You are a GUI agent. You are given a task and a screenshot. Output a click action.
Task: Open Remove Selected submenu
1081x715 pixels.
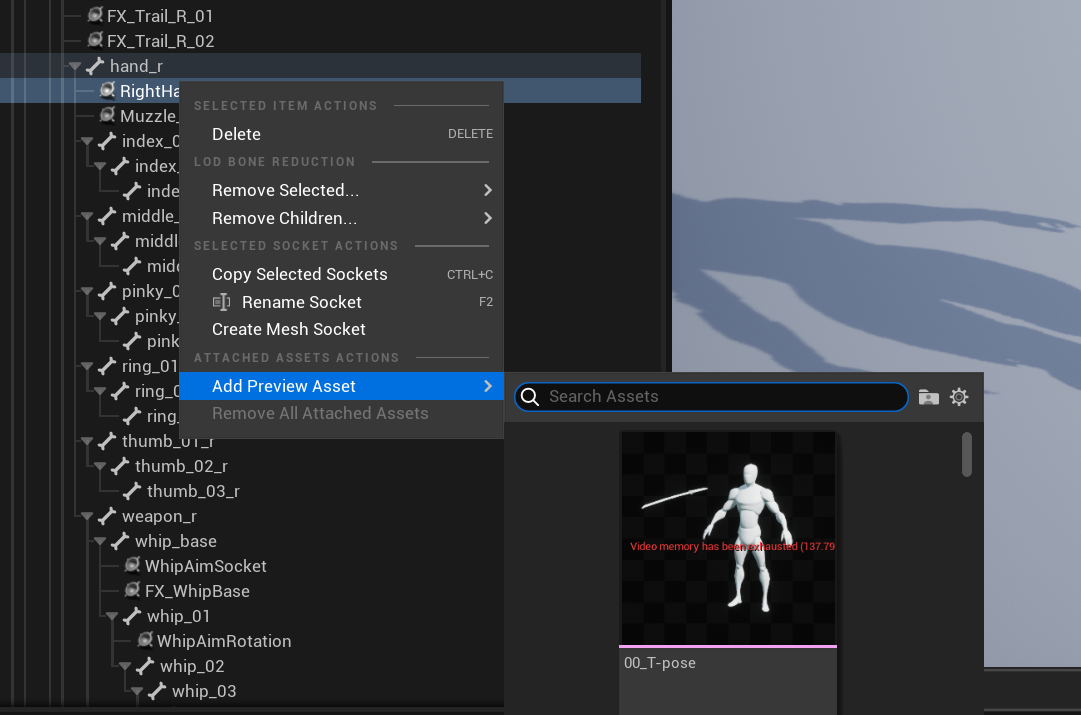pyautogui.click(x=341, y=190)
